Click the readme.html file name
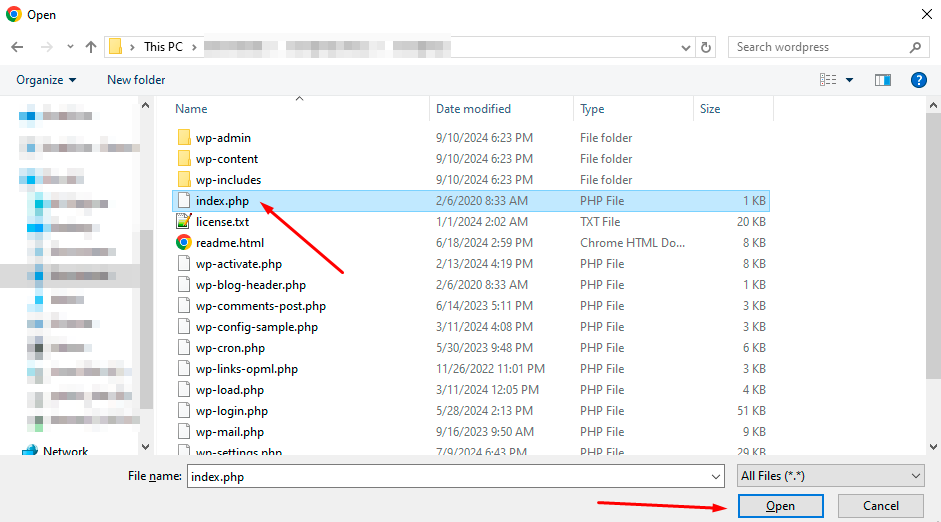The height and width of the screenshot is (522, 941). [230, 243]
